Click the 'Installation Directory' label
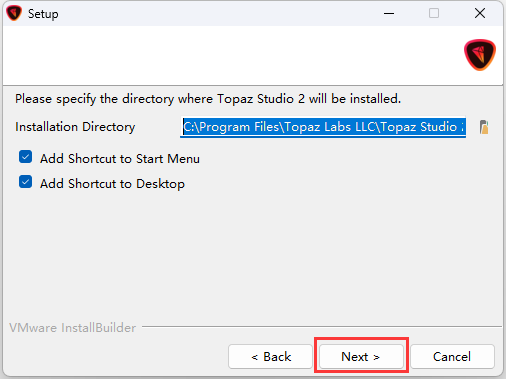The image size is (506, 379). 75,127
